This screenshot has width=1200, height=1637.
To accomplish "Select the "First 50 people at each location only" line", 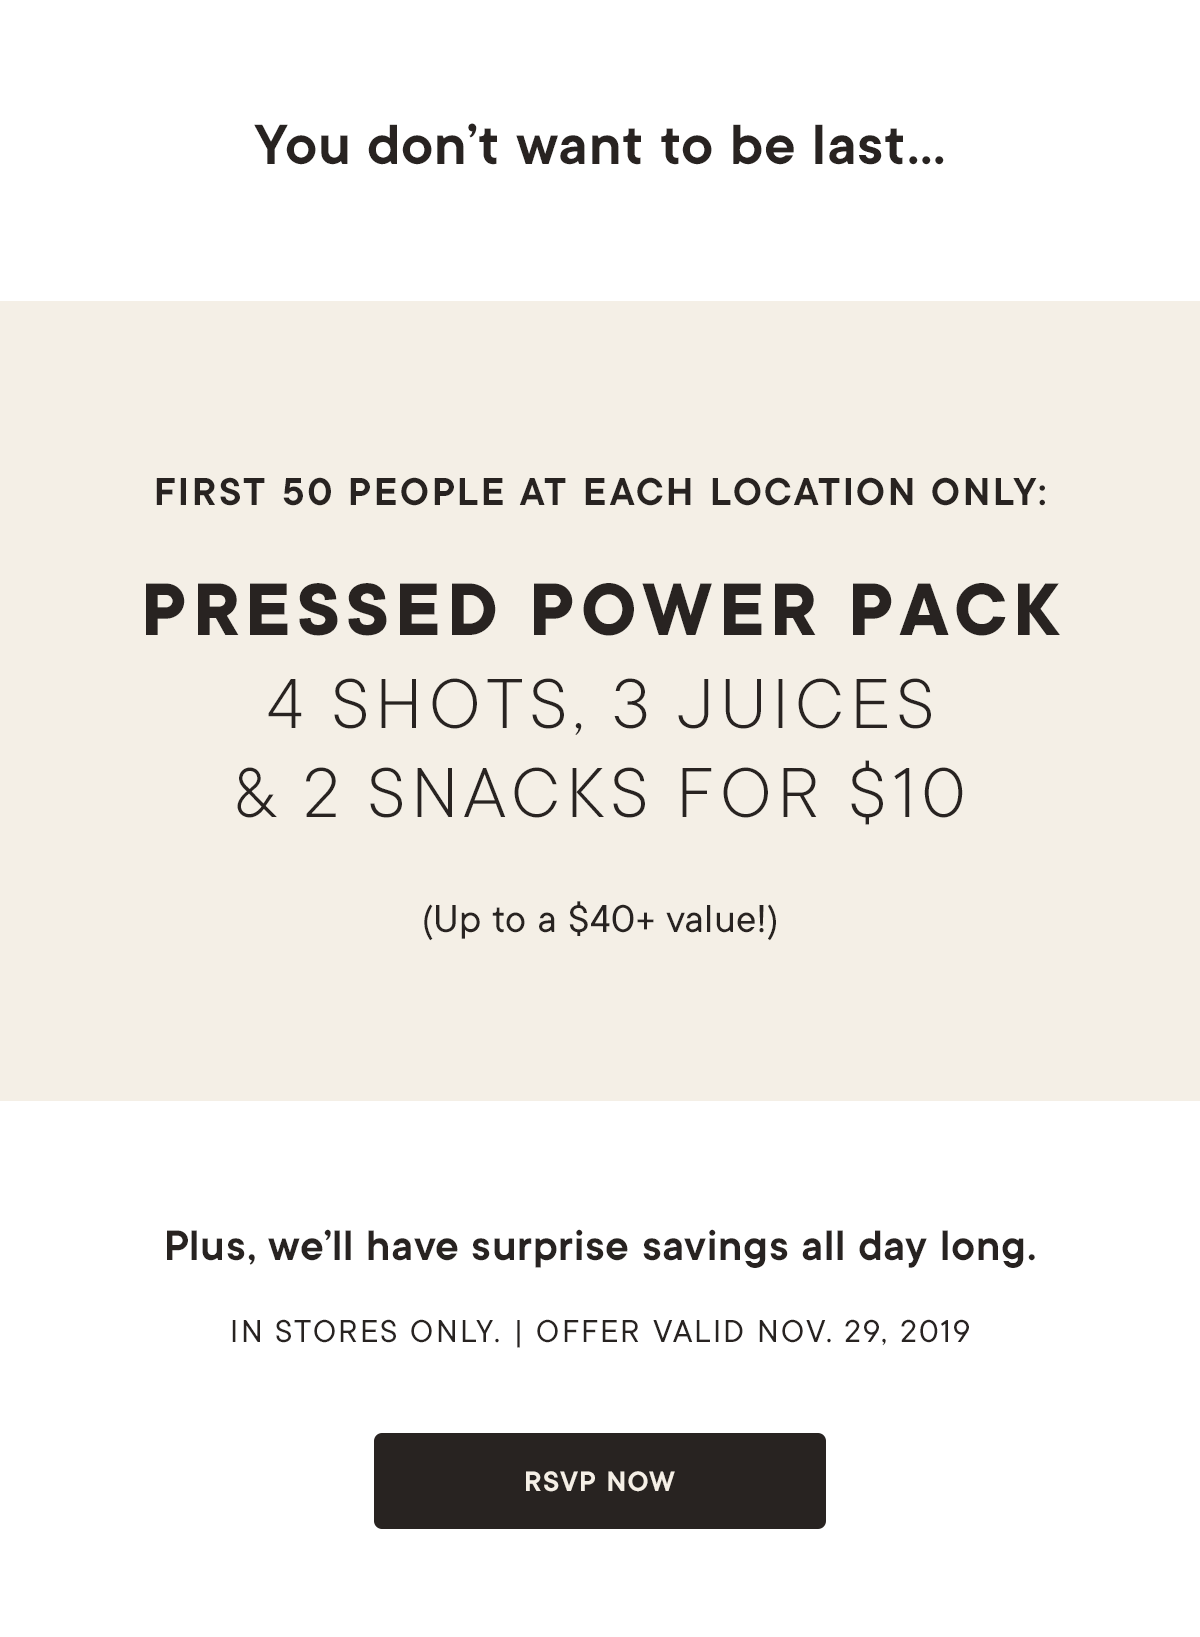I will 601,492.
